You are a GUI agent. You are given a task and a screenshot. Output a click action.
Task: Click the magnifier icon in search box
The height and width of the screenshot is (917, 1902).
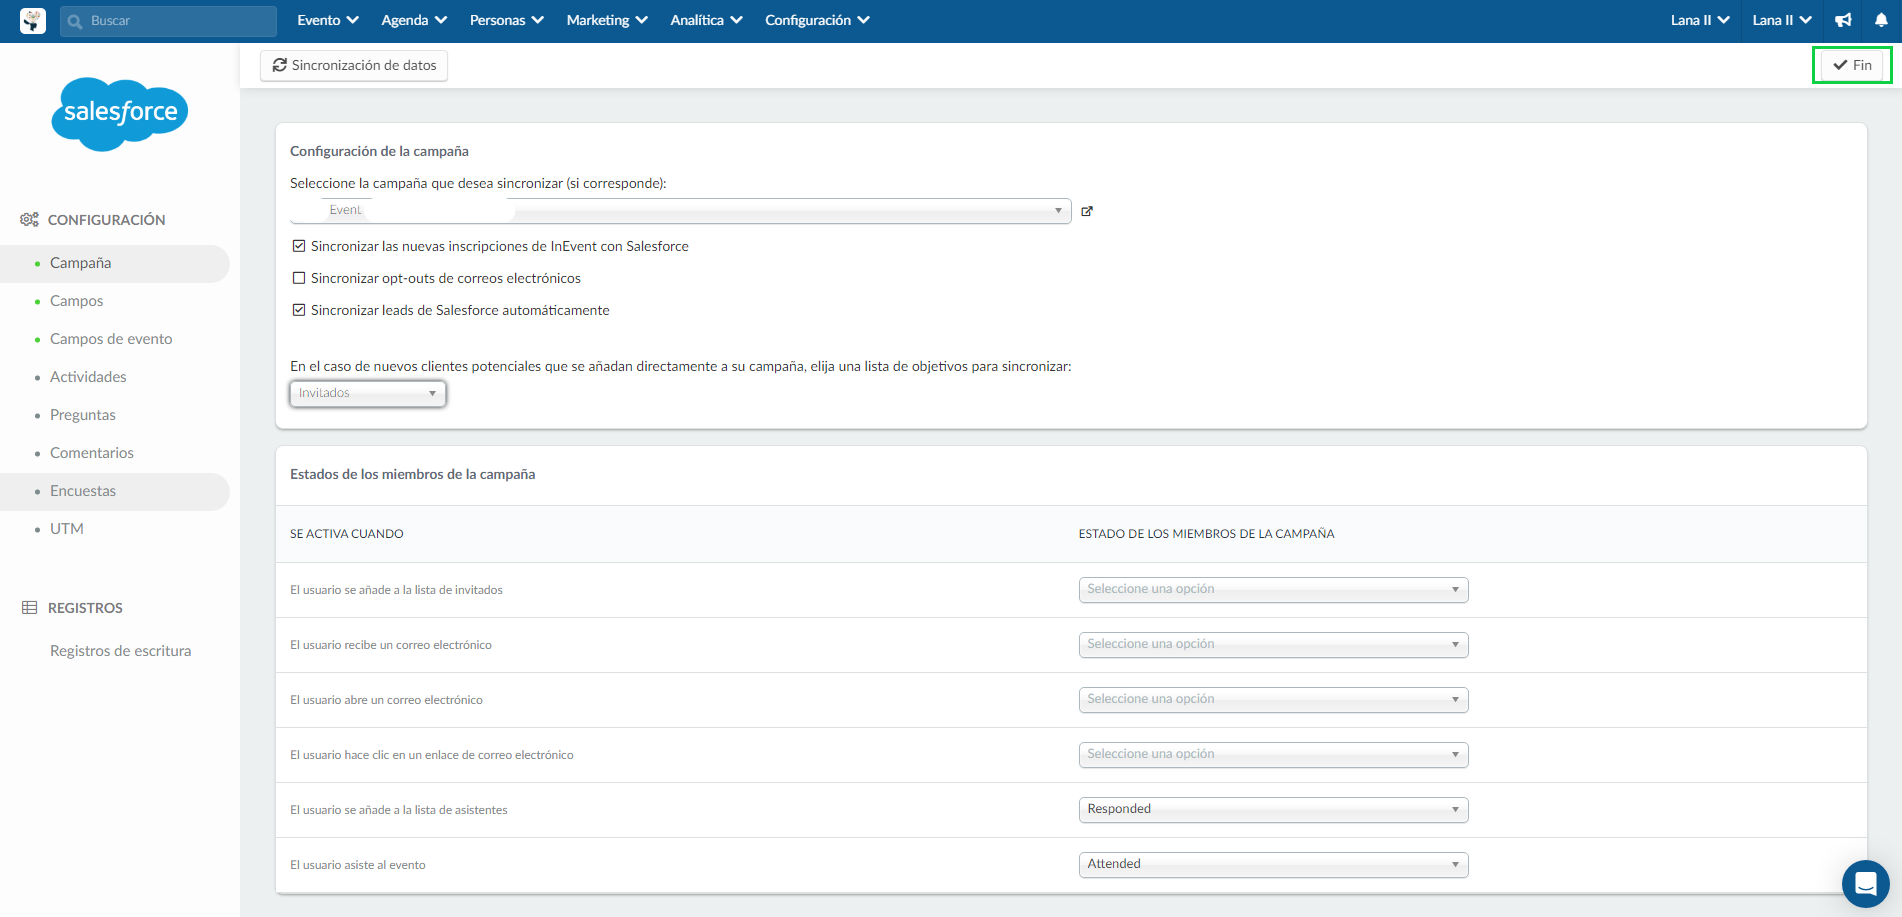click(75, 21)
